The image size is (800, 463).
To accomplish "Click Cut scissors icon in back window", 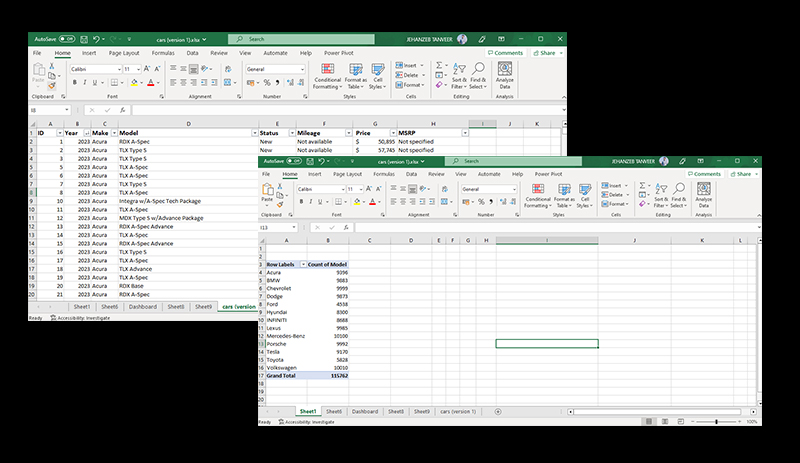I will (x=52, y=66).
